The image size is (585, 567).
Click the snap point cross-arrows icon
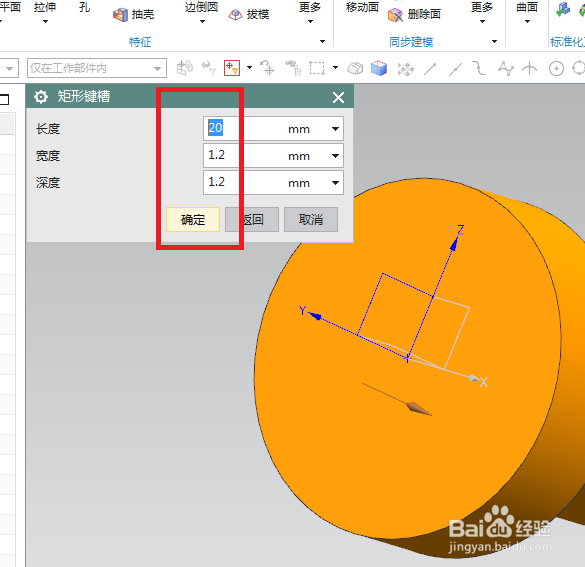(406, 69)
